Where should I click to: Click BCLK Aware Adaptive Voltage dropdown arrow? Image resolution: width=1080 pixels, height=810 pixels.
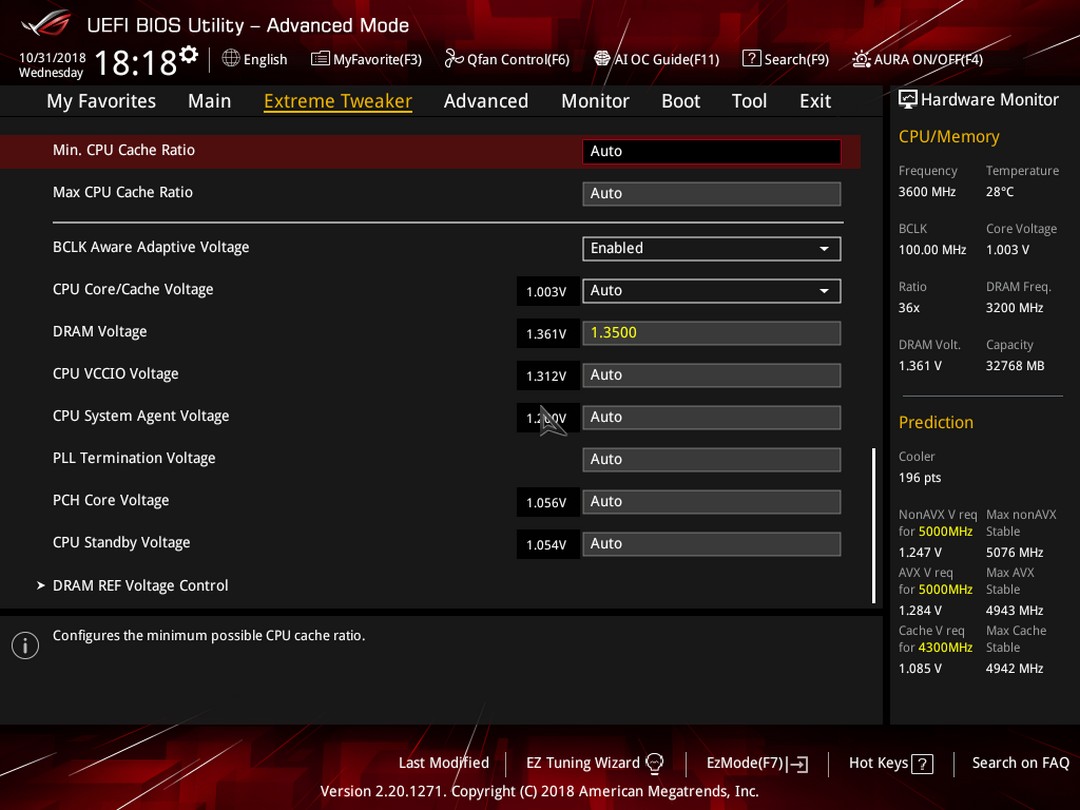point(824,249)
